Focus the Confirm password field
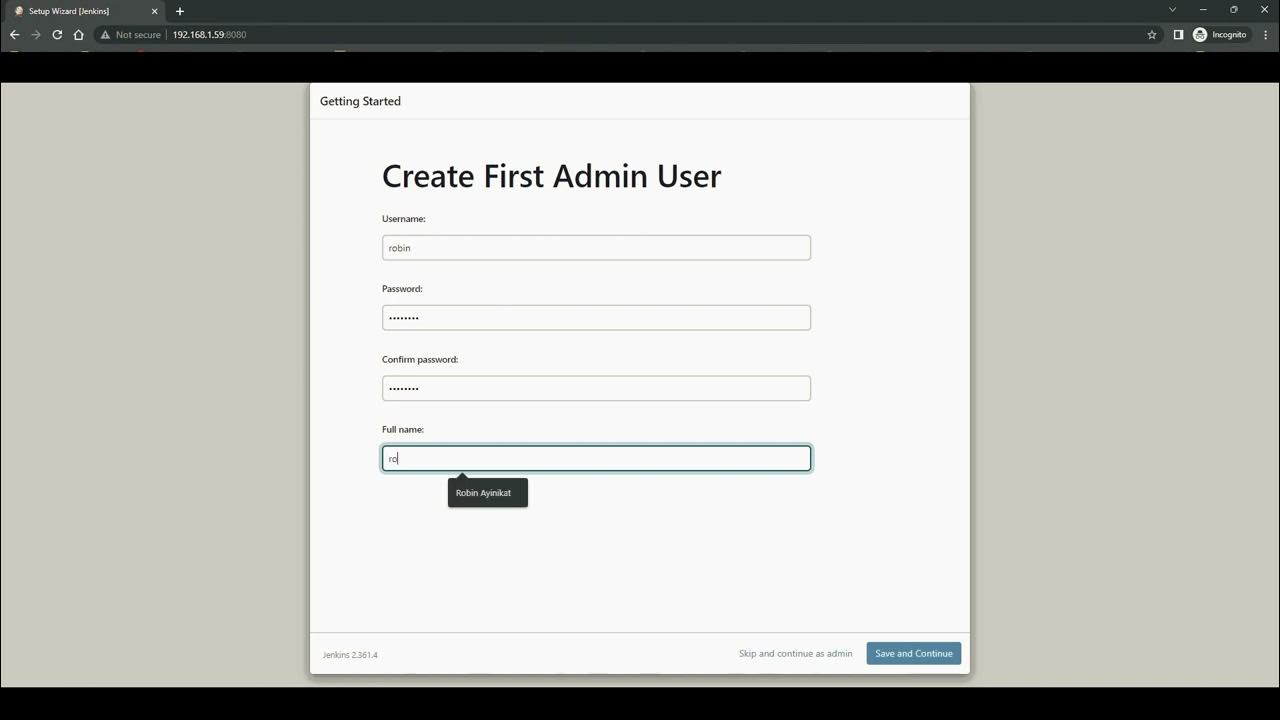This screenshot has width=1280, height=720. pyautogui.click(x=596, y=388)
